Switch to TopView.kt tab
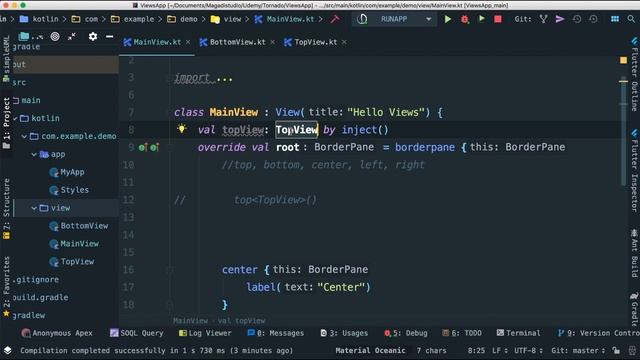Screen dimensions: 640x360 316,42
